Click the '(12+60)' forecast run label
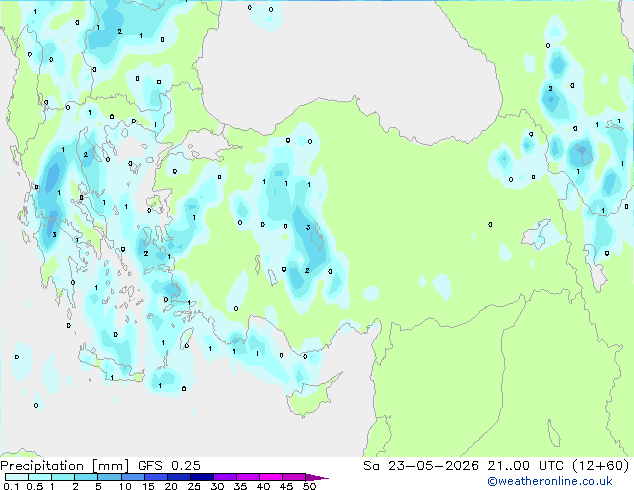 [601, 466]
